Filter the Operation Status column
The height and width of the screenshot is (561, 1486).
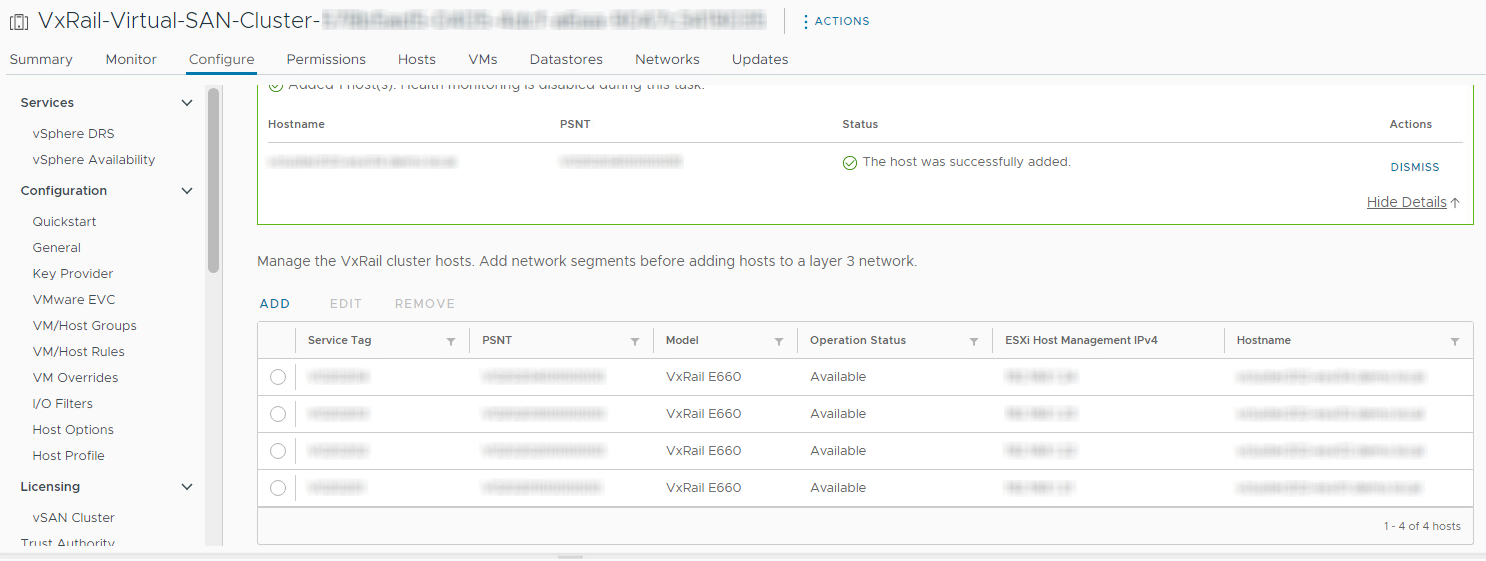tap(974, 341)
